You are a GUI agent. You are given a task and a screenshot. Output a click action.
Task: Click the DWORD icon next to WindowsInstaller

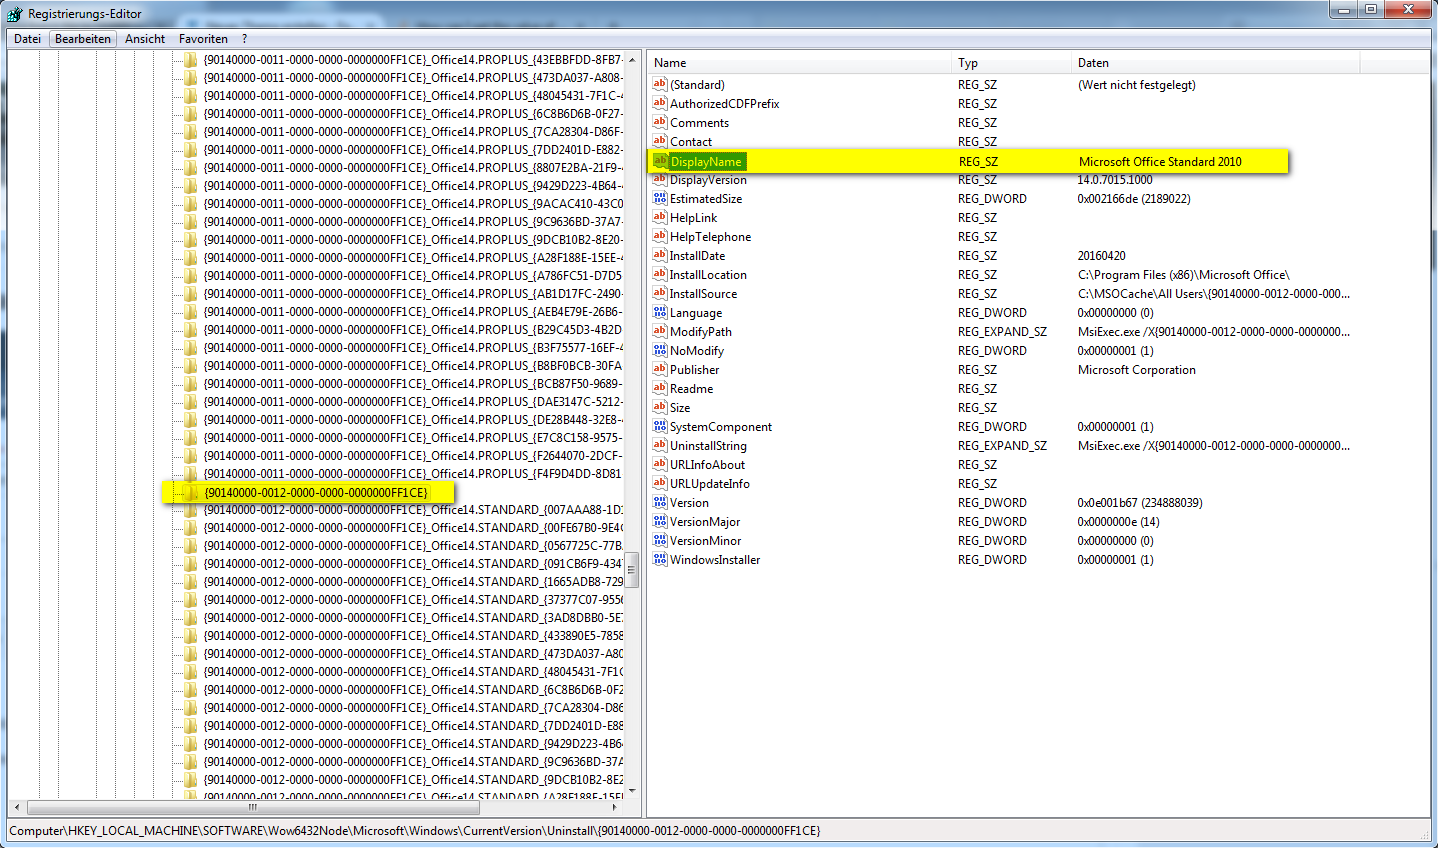point(659,559)
